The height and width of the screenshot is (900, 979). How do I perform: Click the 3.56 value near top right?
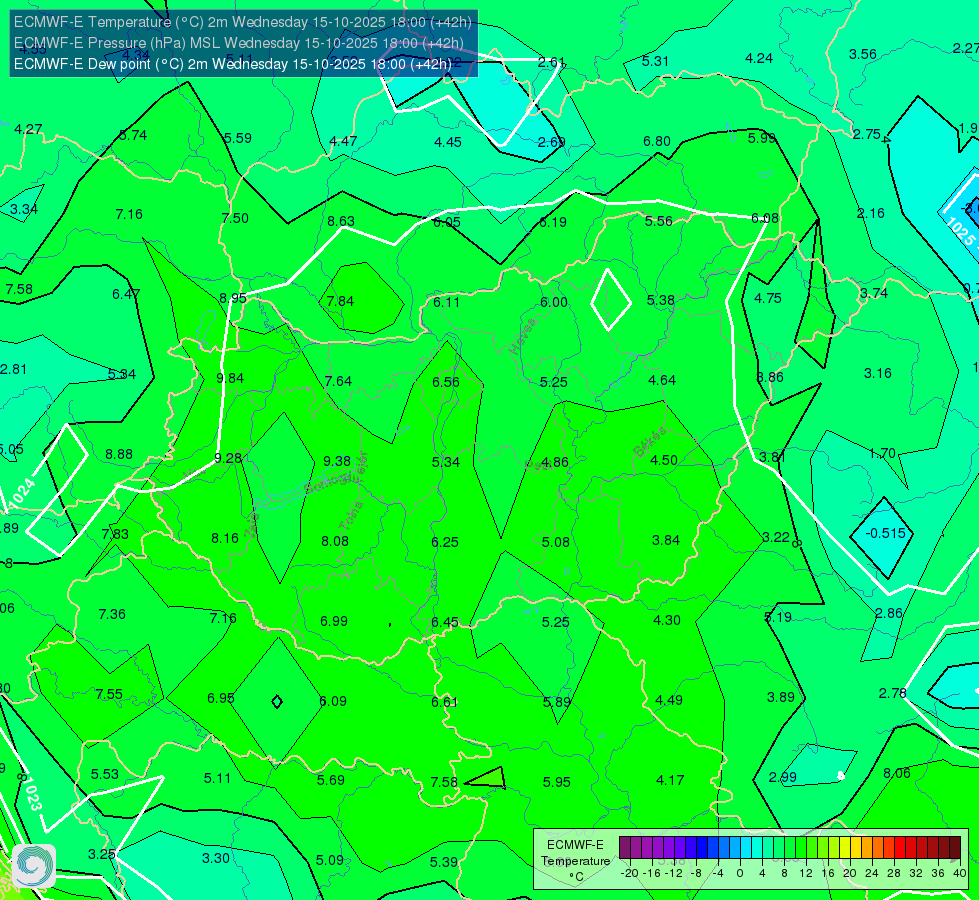tap(863, 54)
